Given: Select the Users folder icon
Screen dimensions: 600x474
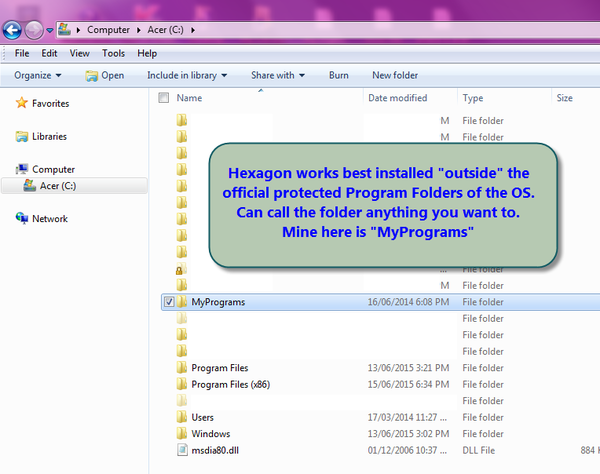Looking at the screenshot, I should pos(182,417).
